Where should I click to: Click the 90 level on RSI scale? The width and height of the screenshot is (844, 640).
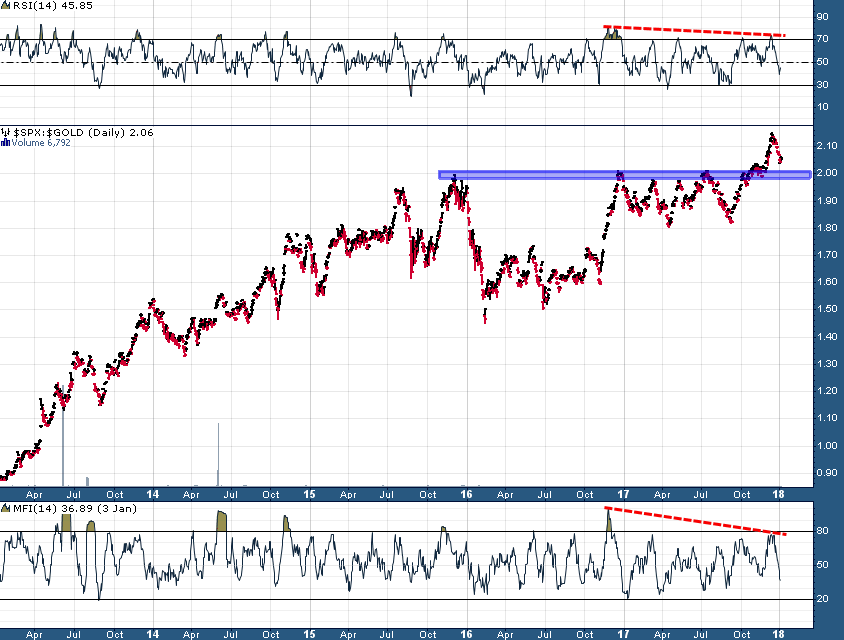pos(822,17)
